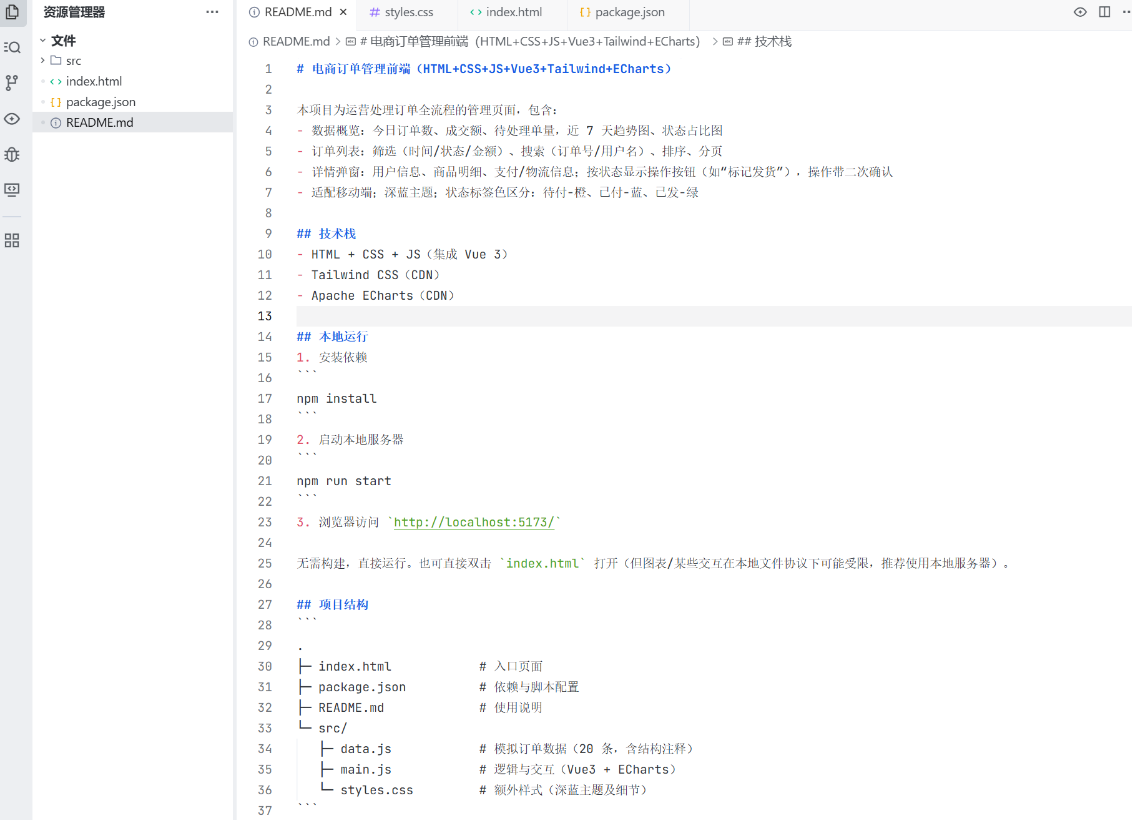Open the remote monitor icon in sidebar
Viewport: 1132px width, 820px height.
(12, 189)
